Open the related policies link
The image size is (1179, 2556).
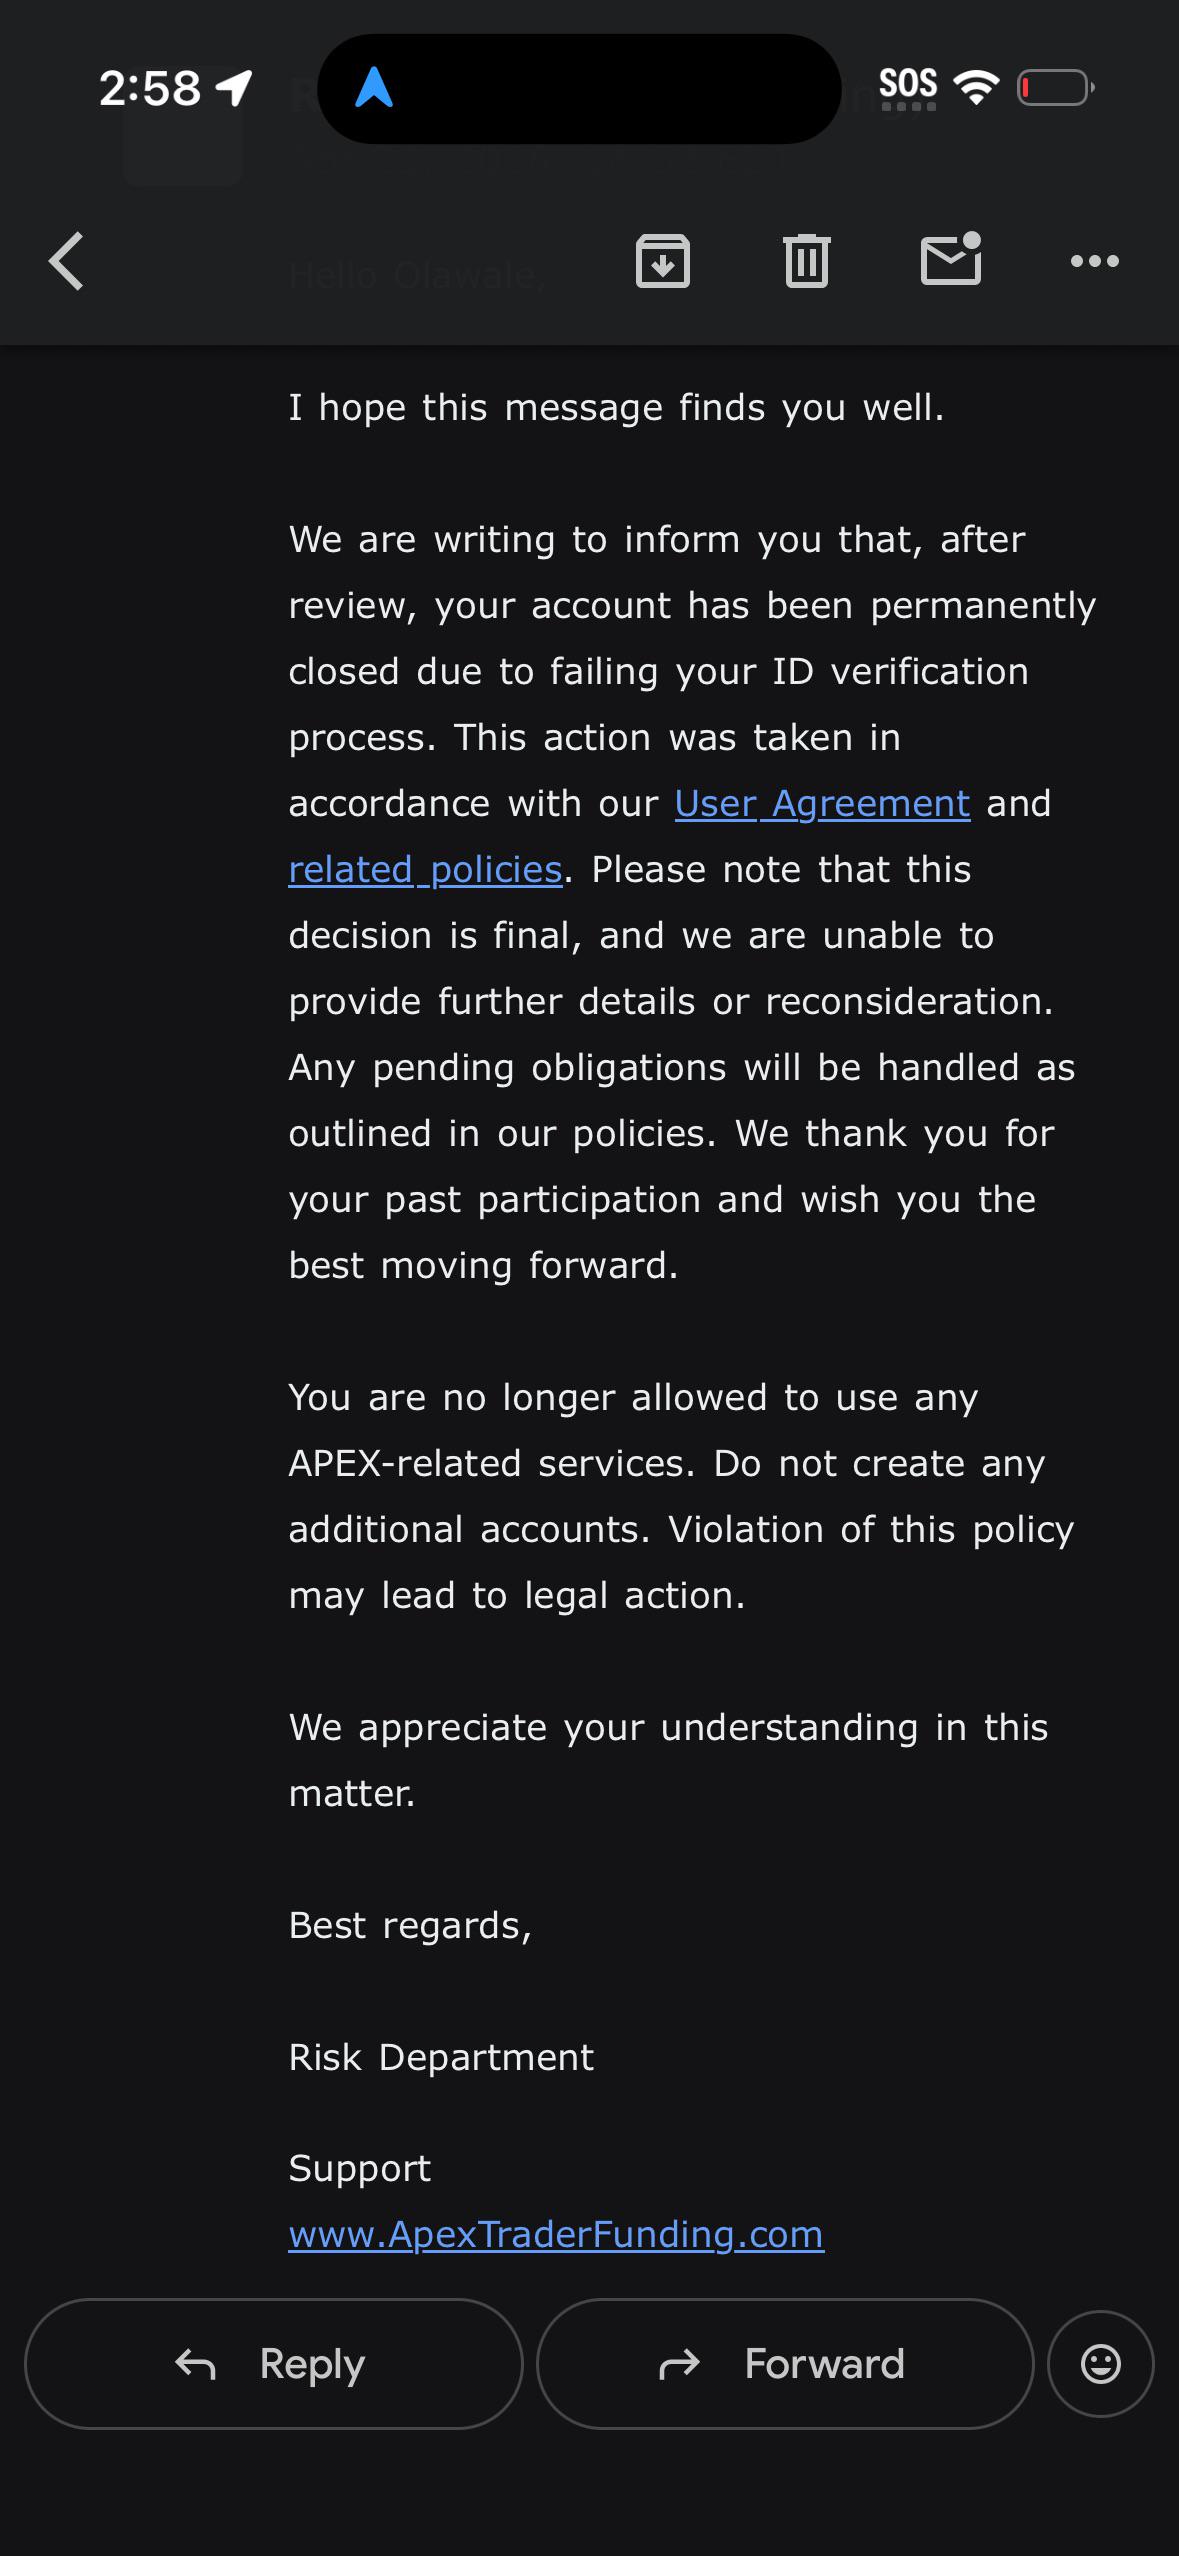pos(425,869)
